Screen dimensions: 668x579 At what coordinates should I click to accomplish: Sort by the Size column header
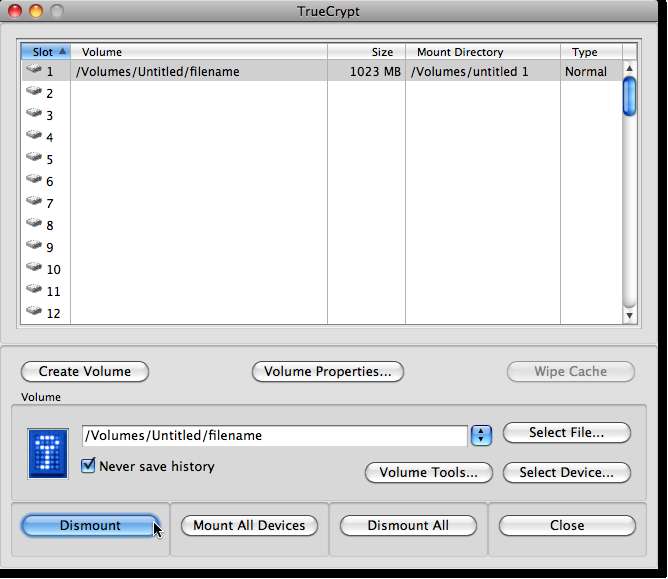point(366,52)
